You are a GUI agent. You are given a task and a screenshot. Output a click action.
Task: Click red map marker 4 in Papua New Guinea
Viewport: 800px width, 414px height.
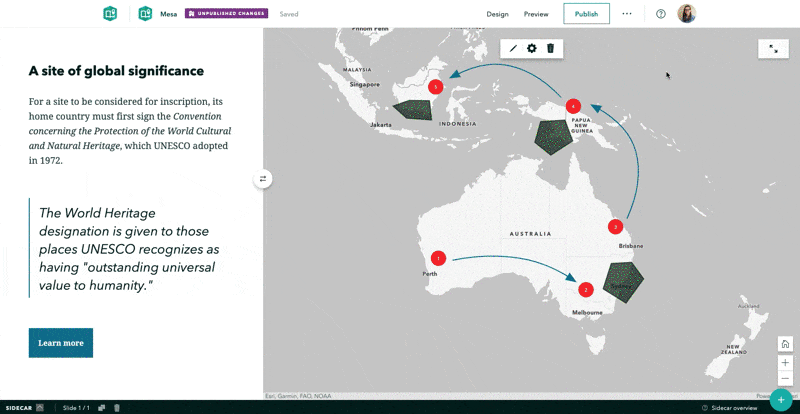(573, 106)
